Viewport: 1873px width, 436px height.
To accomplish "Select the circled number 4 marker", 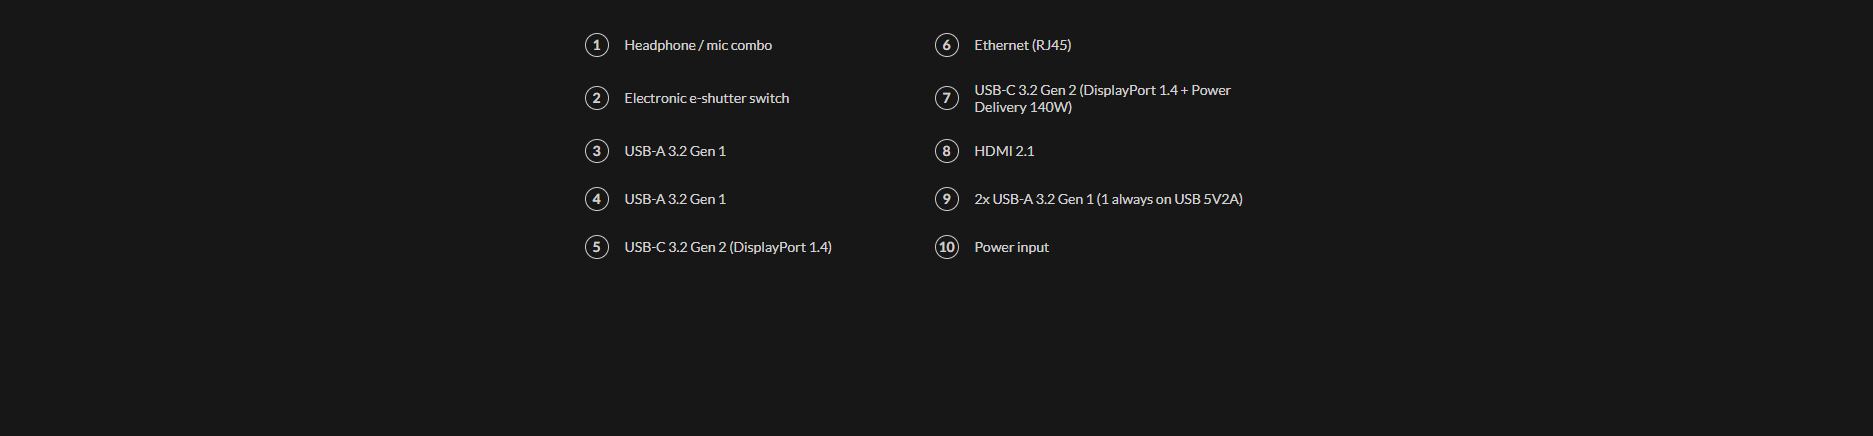I will coord(597,199).
